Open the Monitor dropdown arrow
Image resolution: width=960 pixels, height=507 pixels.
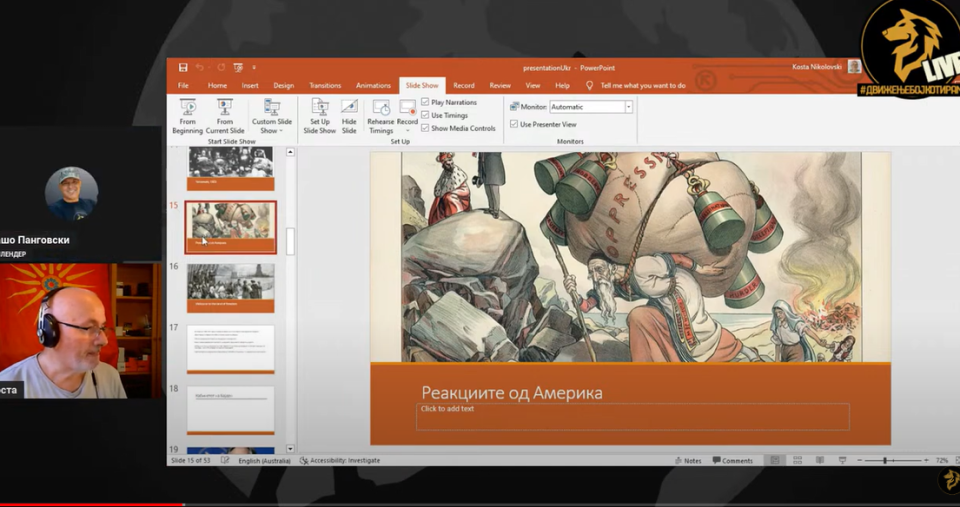(x=628, y=107)
